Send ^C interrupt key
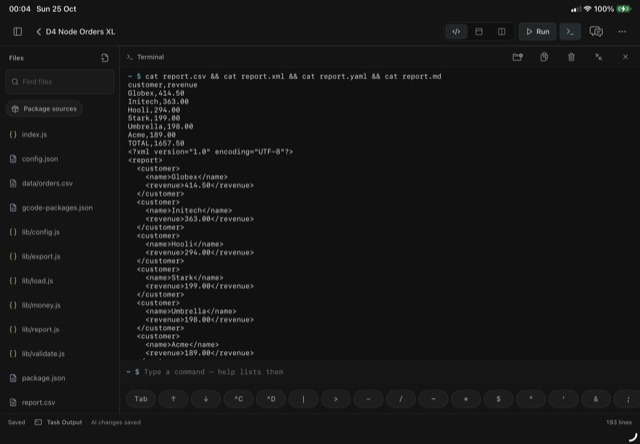 (x=238, y=399)
